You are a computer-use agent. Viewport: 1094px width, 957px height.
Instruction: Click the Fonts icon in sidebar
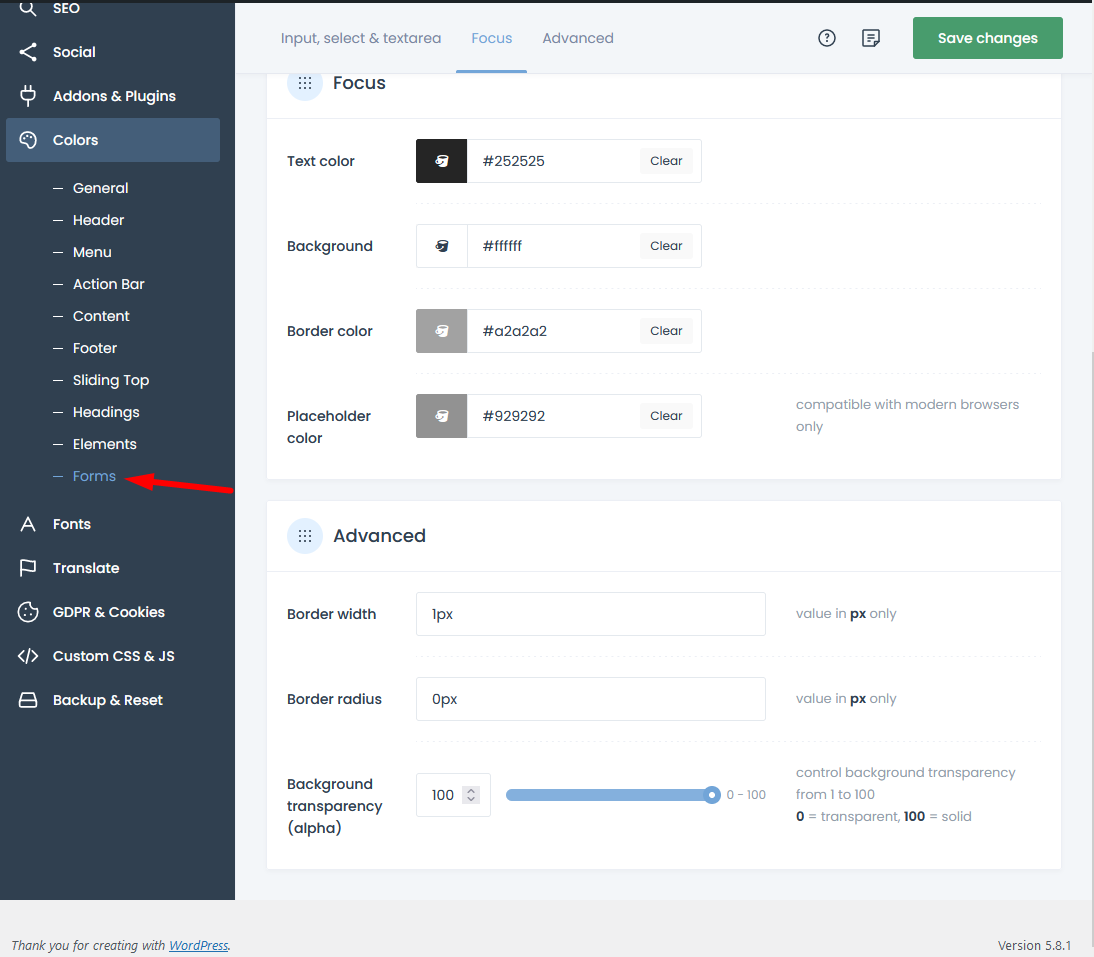click(x=28, y=524)
